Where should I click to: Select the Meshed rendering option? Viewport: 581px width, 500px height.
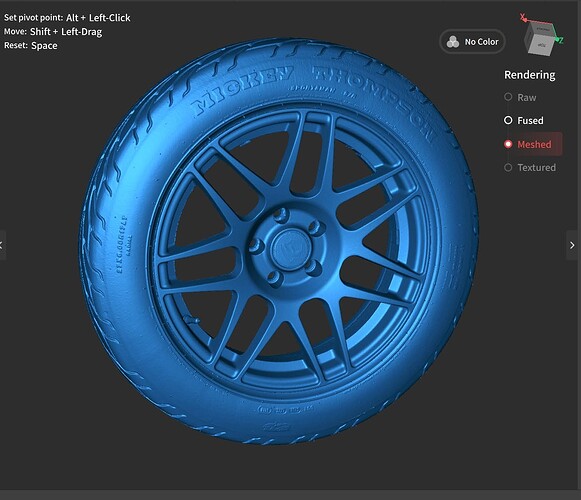pos(532,144)
